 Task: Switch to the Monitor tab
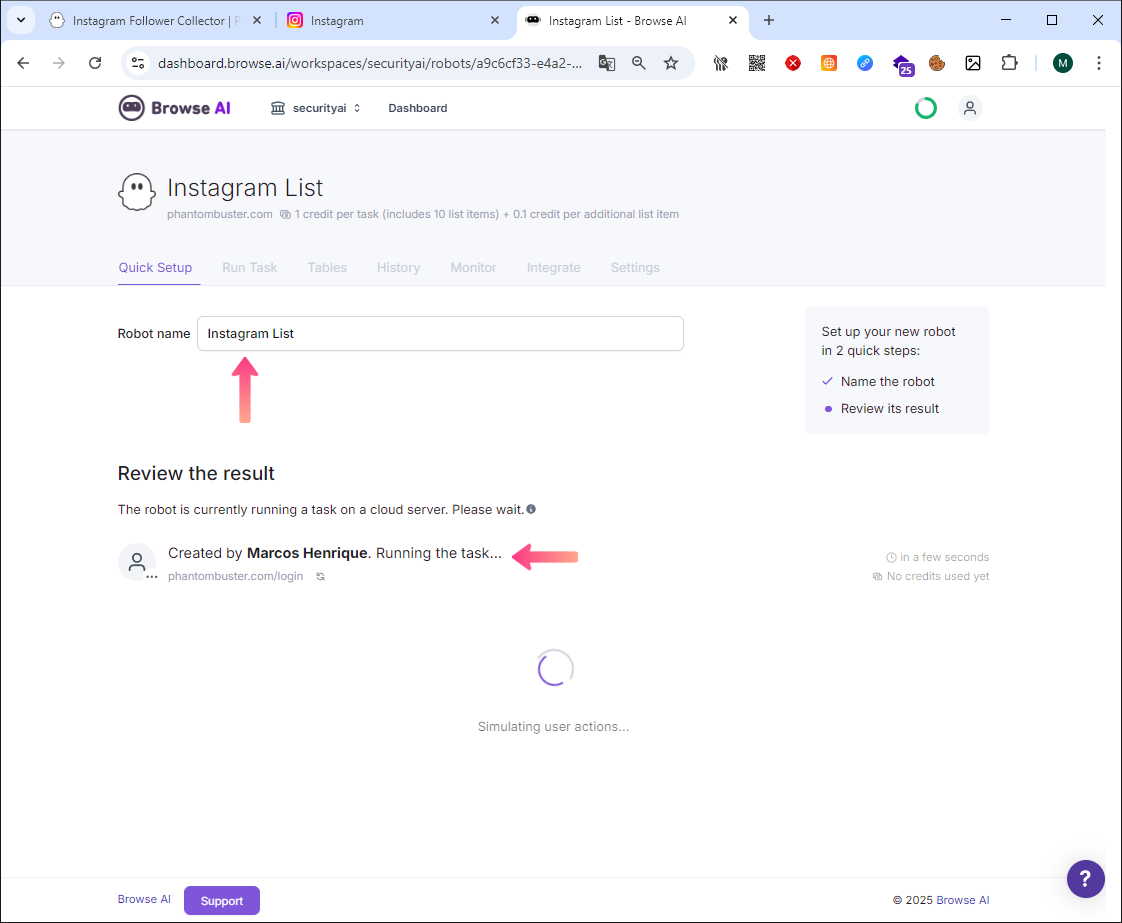tap(474, 268)
